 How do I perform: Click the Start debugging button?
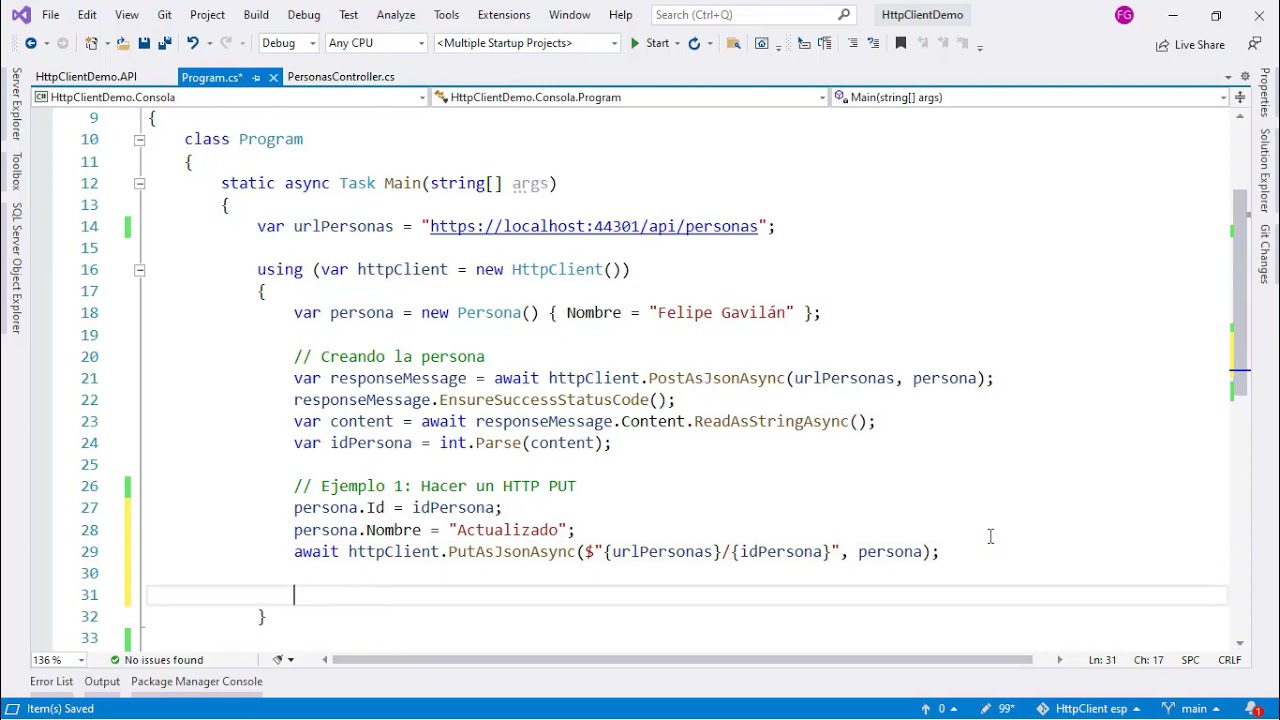click(x=649, y=43)
